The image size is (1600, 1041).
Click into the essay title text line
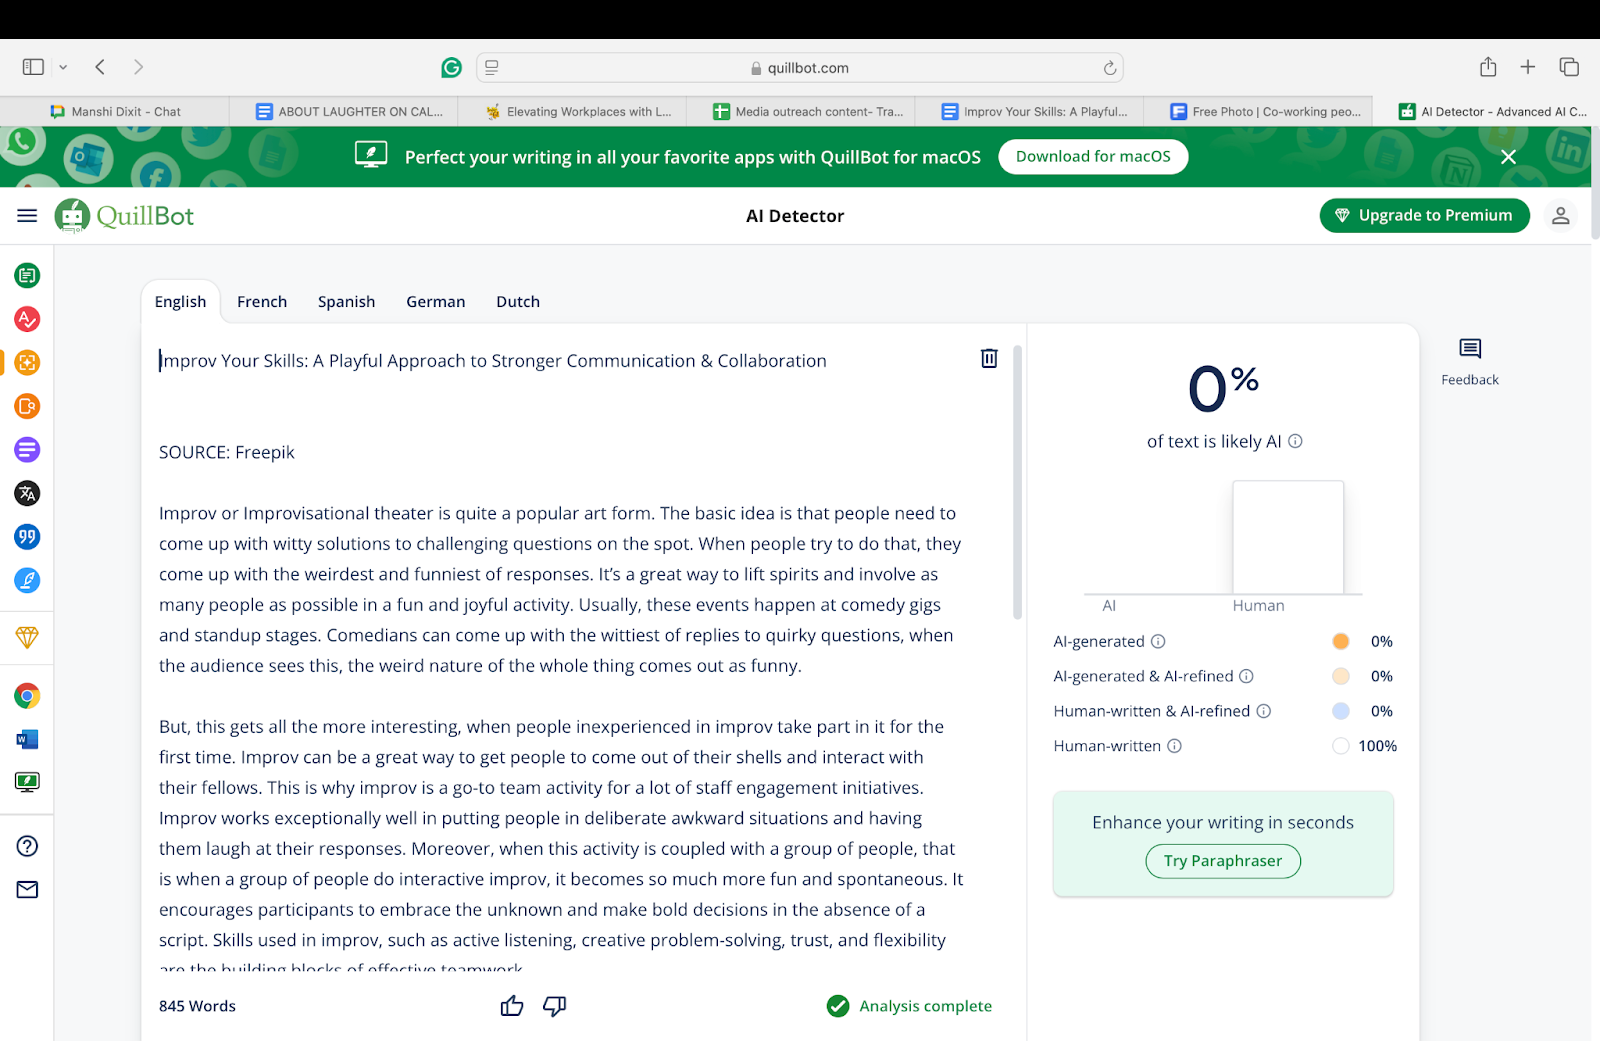[493, 361]
